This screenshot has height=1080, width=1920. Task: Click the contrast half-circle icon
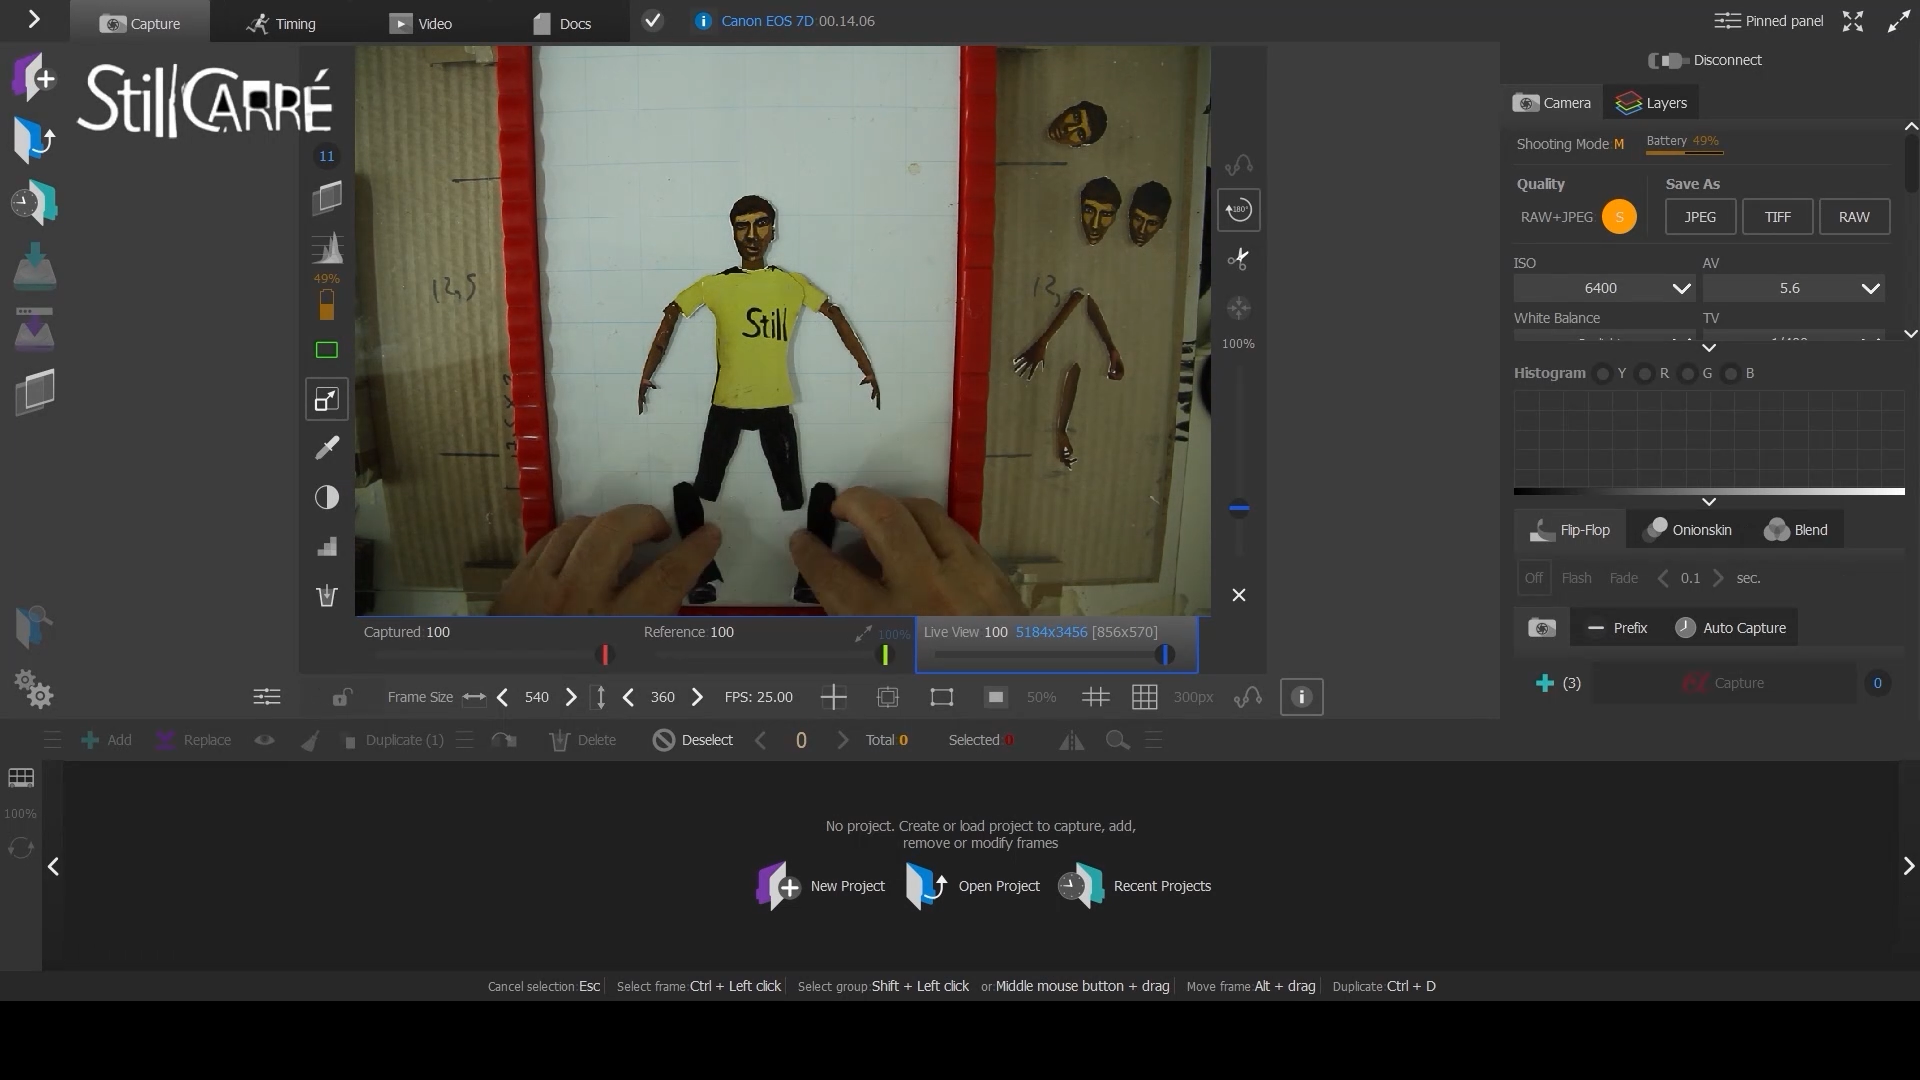[x=327, y=498]
